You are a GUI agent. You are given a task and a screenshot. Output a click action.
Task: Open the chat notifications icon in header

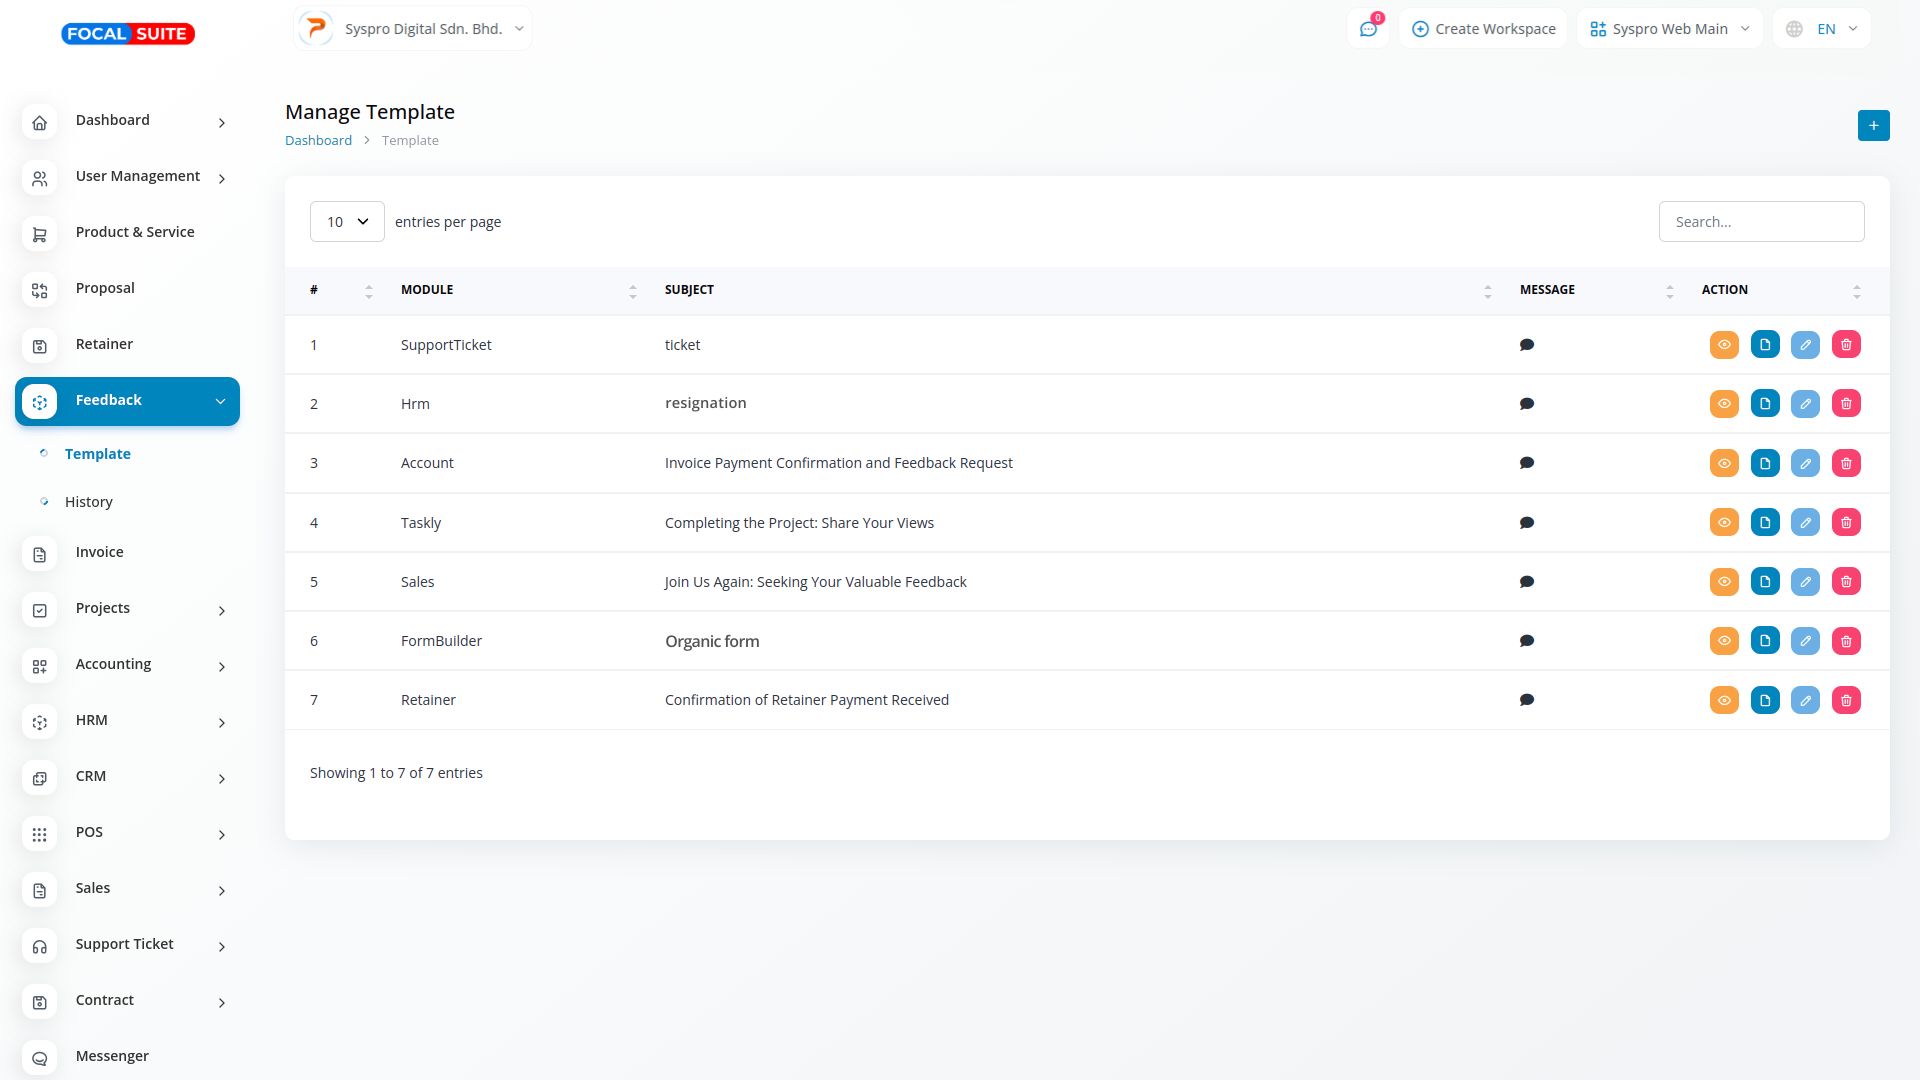pyautogui.click(x=1368, y=29)
